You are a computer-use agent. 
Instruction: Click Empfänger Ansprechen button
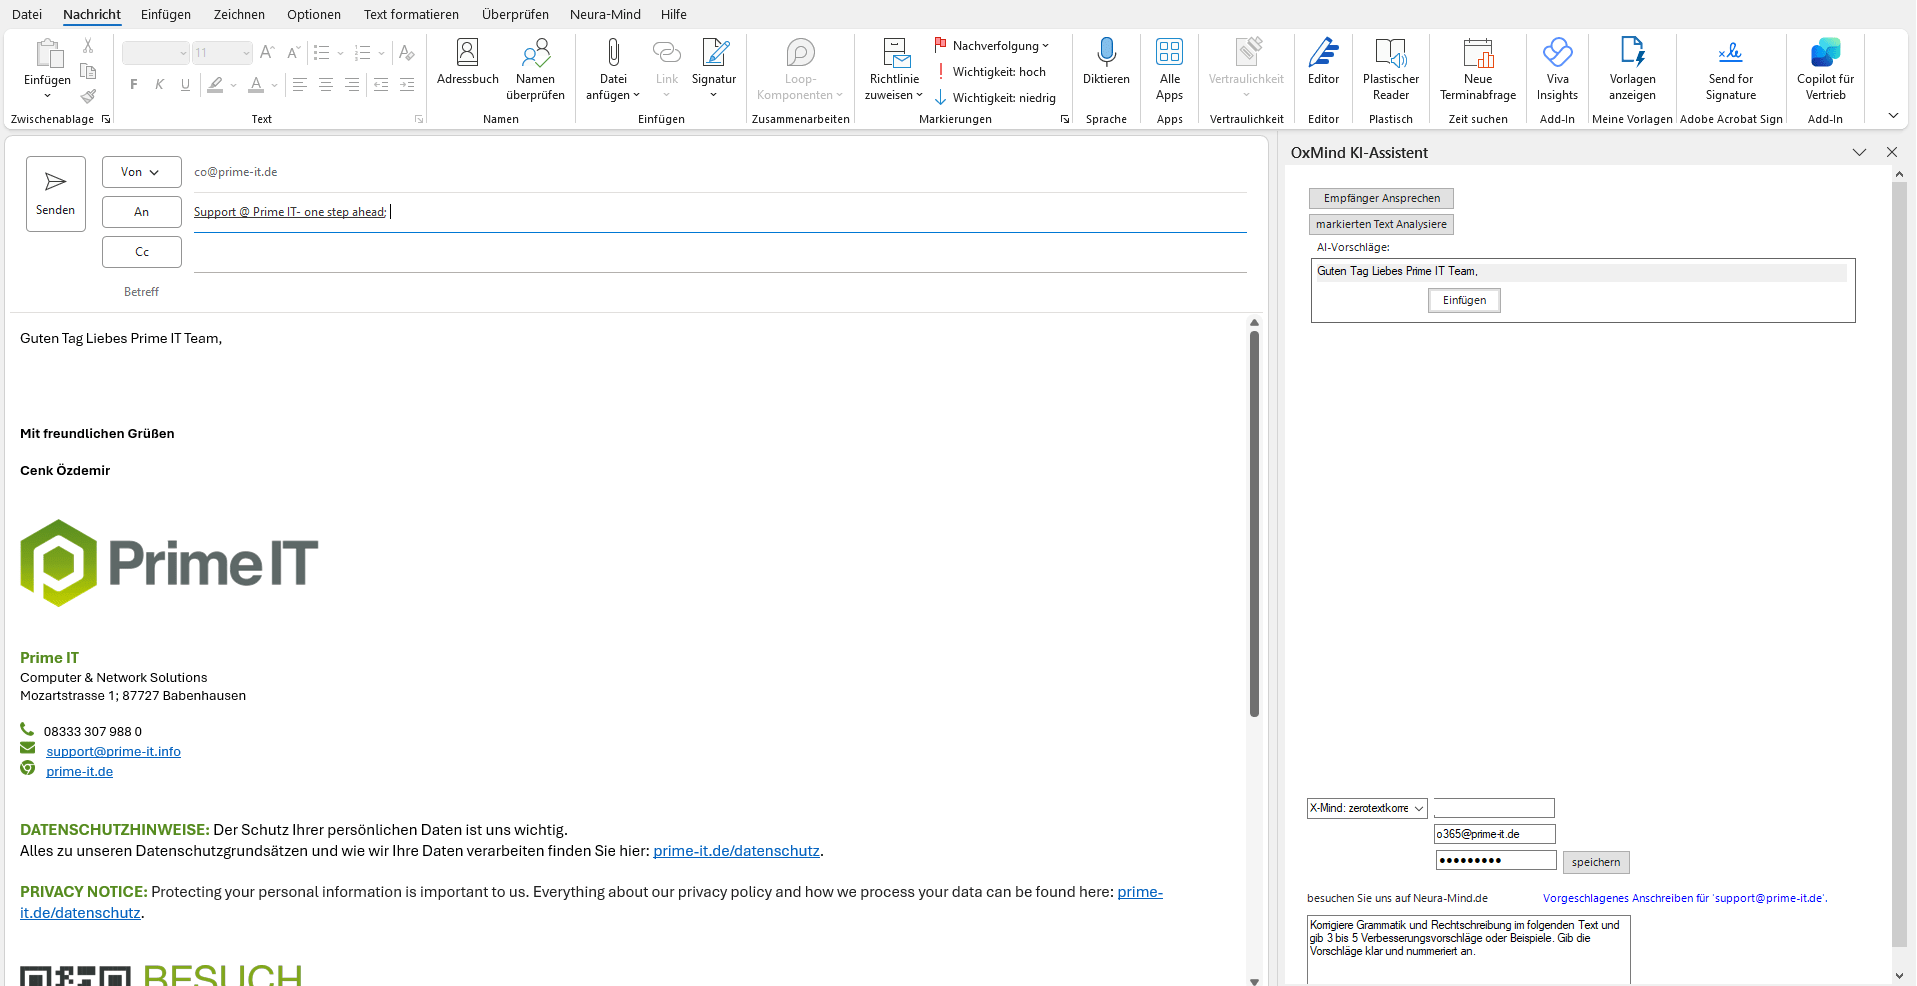(1382, 198)
